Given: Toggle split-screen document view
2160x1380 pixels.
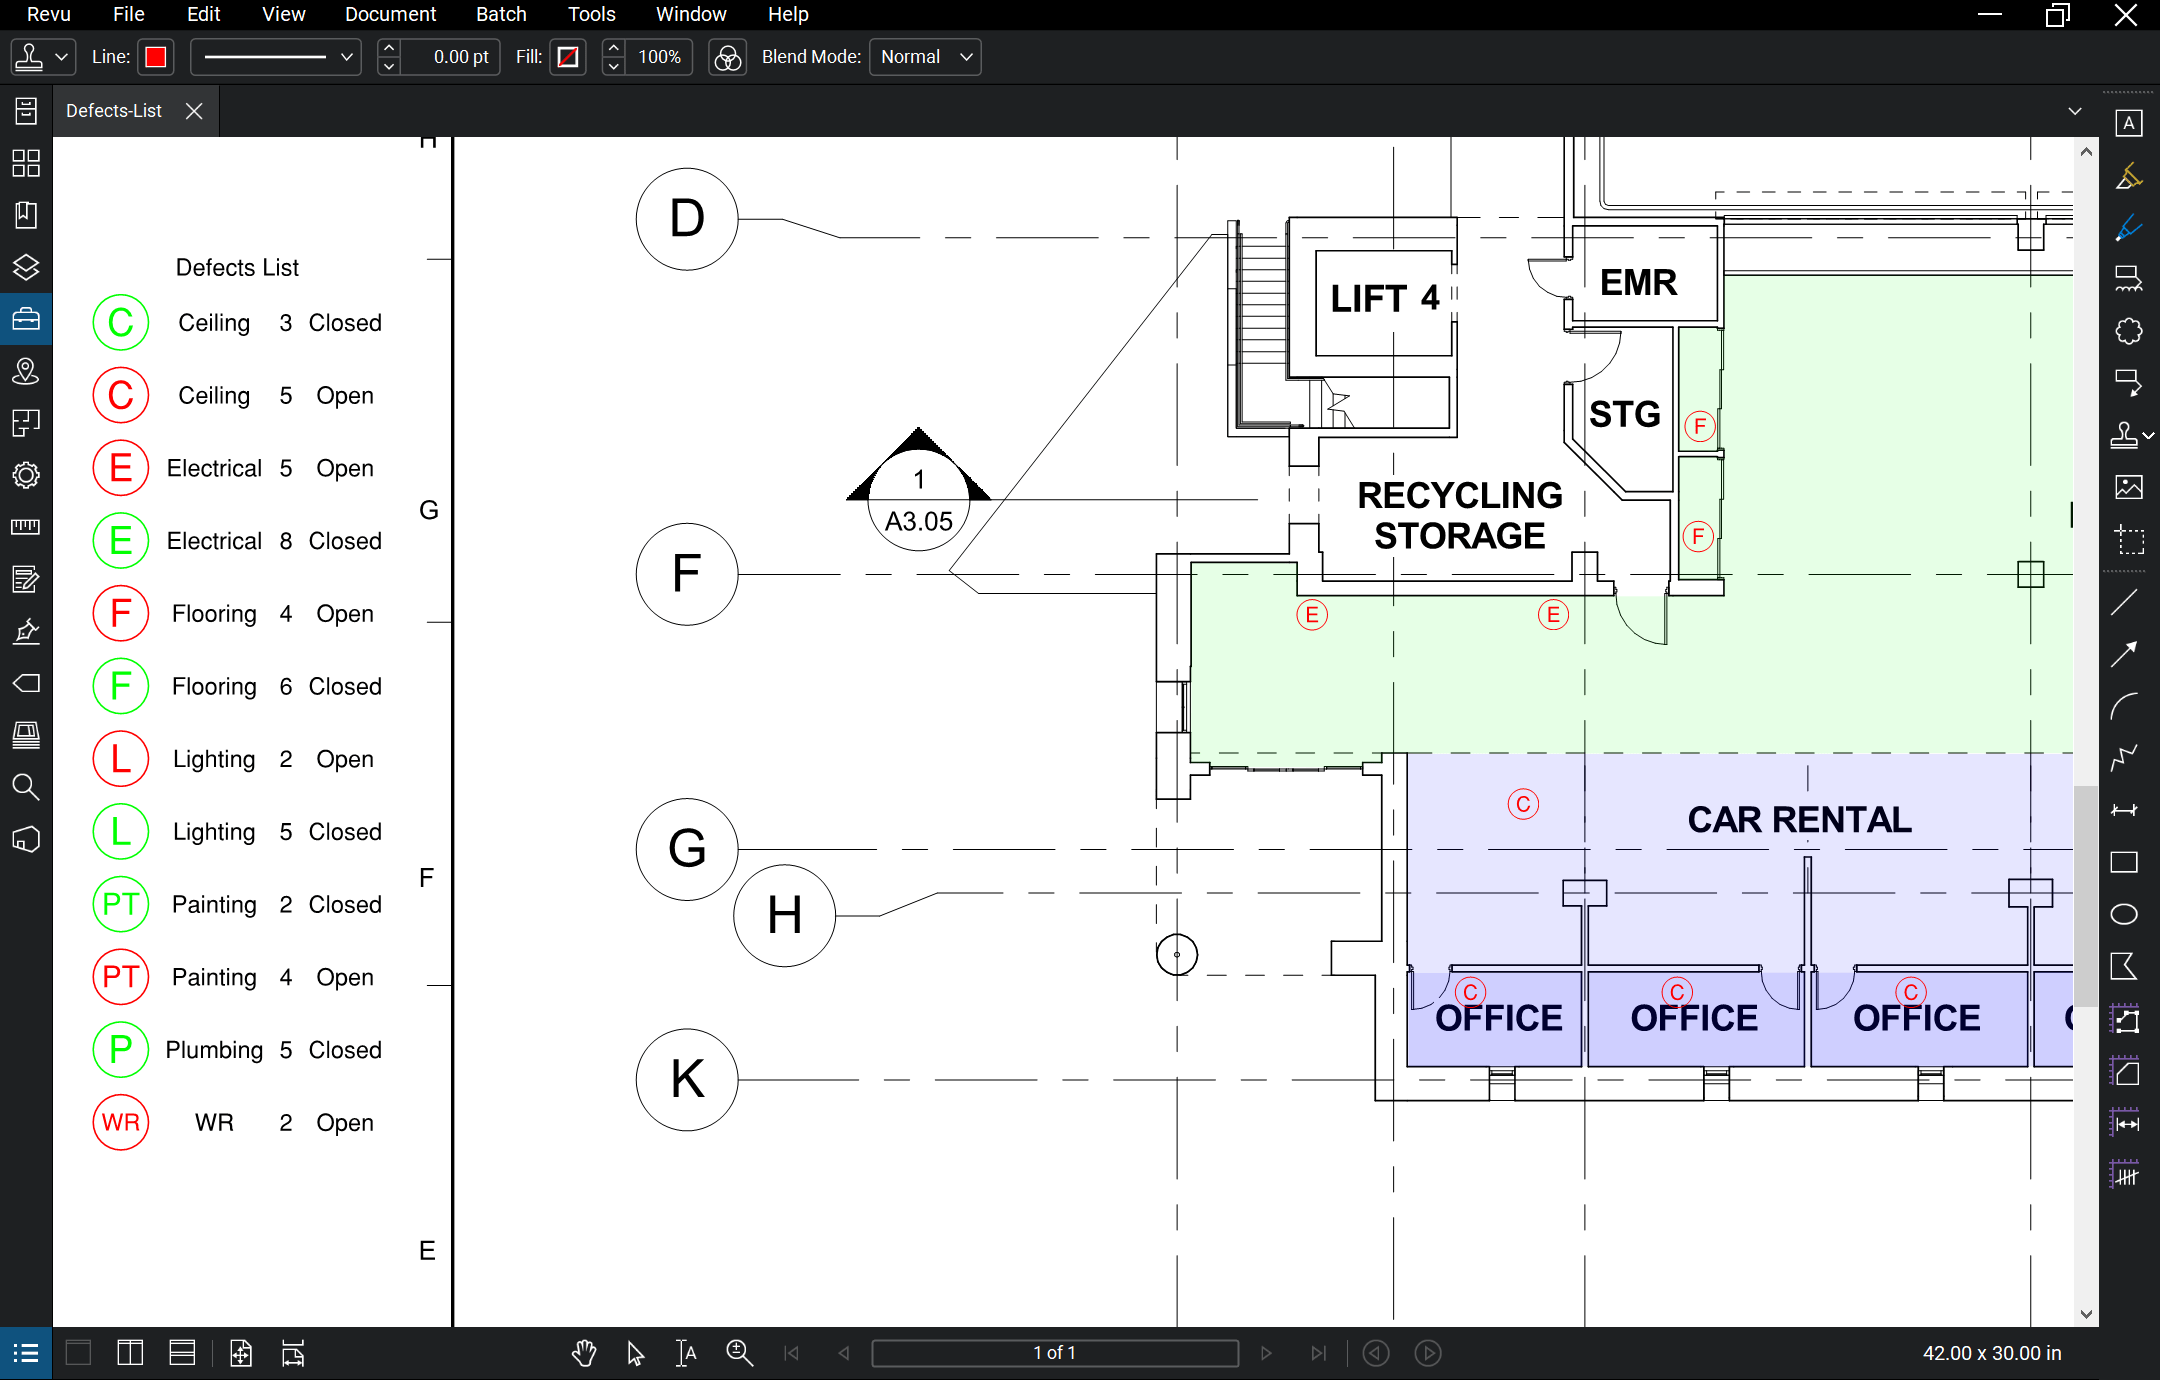Looking at the screenshot, I should pyautogui.click(x=129, y=1353).
